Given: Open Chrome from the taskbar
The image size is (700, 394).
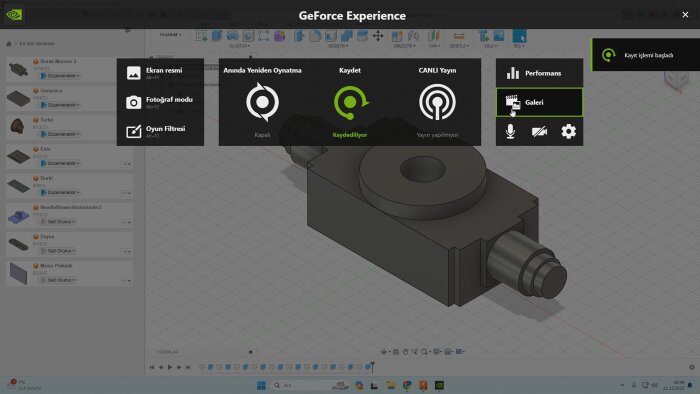Looking at the screenshot, I should click(x=407, y=385).
